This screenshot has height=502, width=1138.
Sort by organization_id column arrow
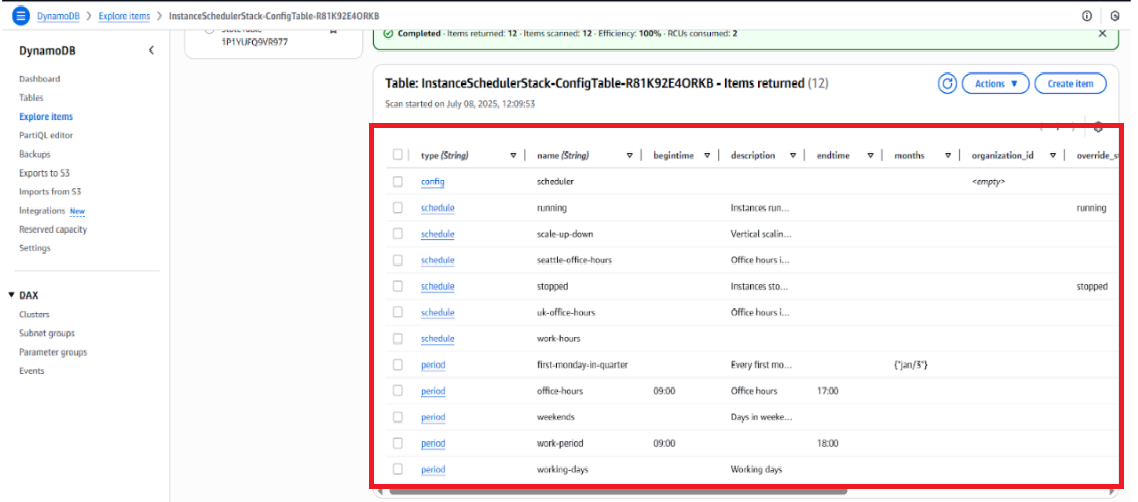click(1052, 155)
